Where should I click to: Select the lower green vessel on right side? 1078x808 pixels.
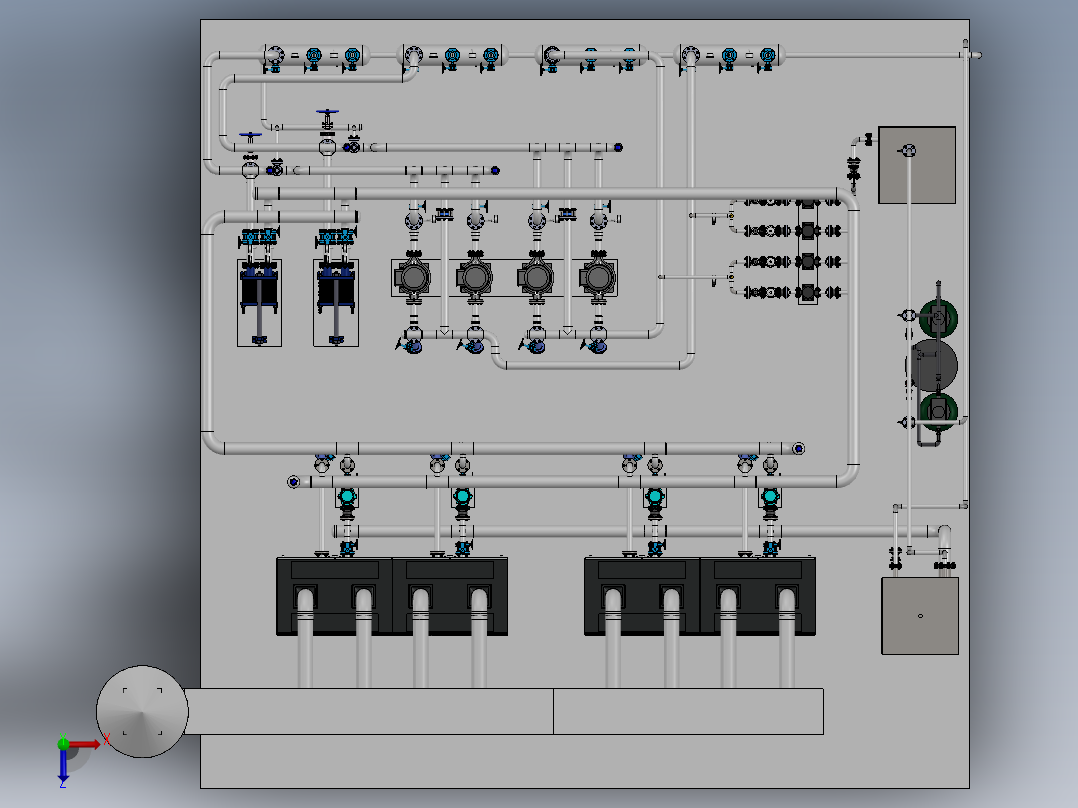[x=938, y=411]
